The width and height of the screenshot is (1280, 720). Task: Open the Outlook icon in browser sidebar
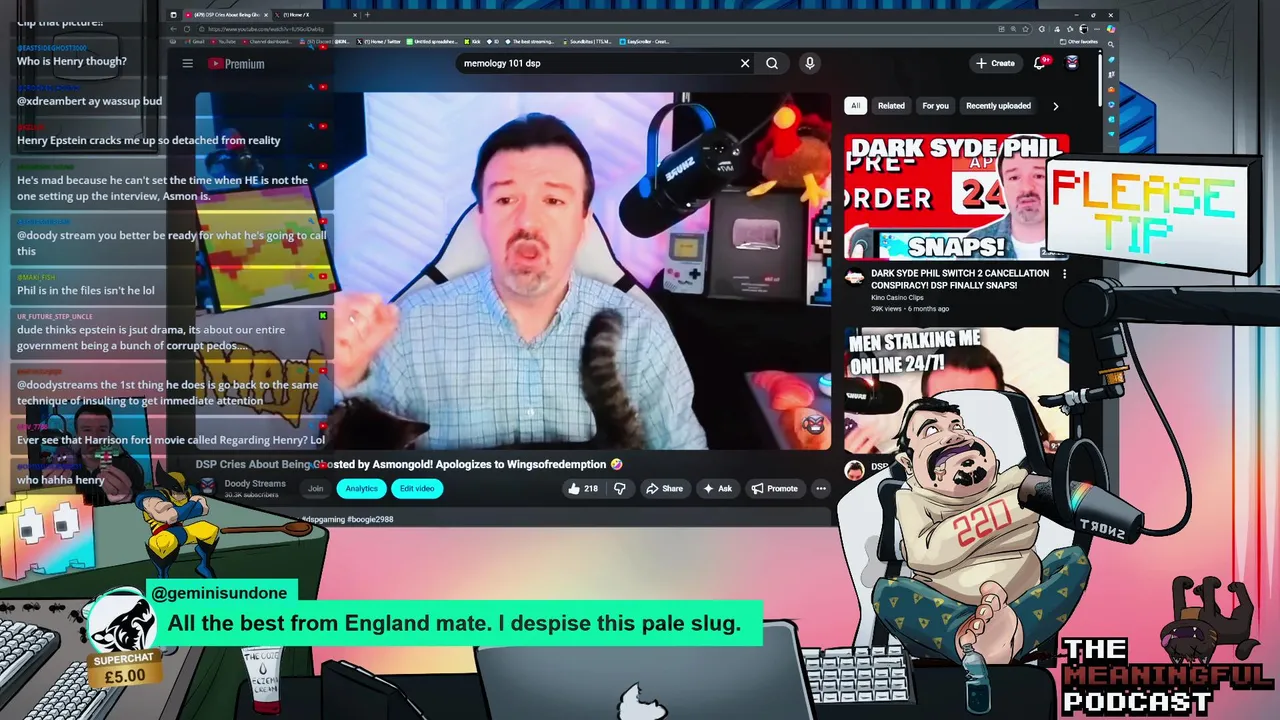pos(1111,119)
